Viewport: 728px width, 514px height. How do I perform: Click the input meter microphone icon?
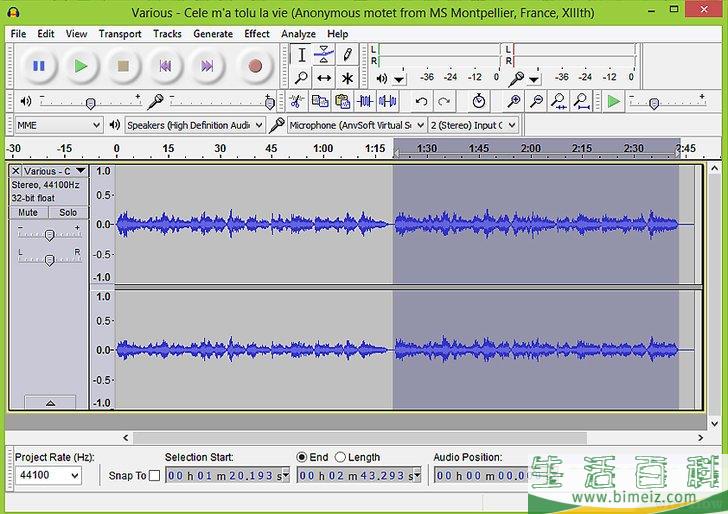(516, 79)
